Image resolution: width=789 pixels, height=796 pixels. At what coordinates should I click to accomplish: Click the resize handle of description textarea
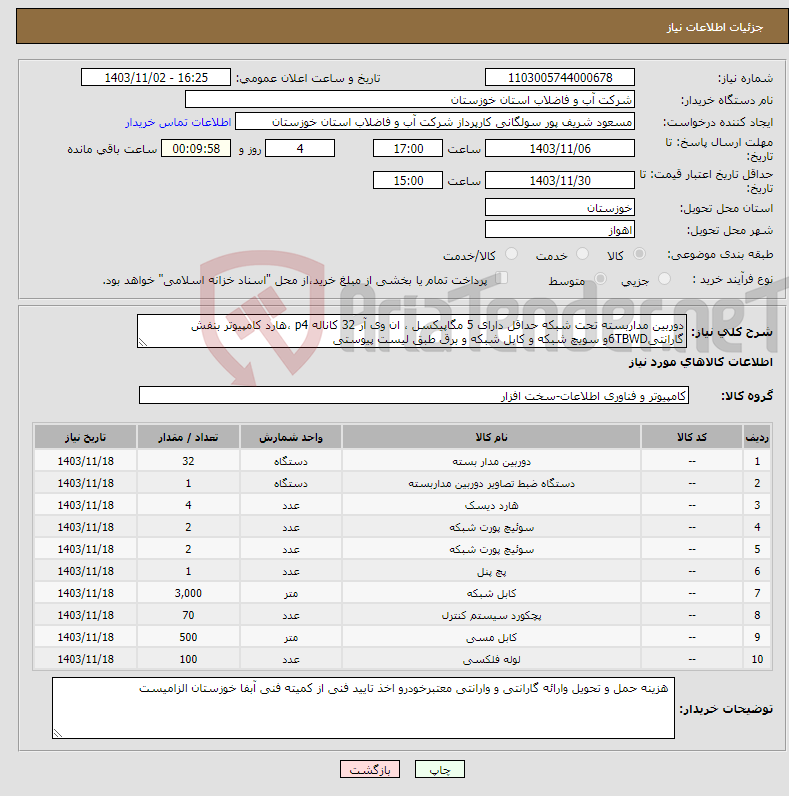point(143,343)
